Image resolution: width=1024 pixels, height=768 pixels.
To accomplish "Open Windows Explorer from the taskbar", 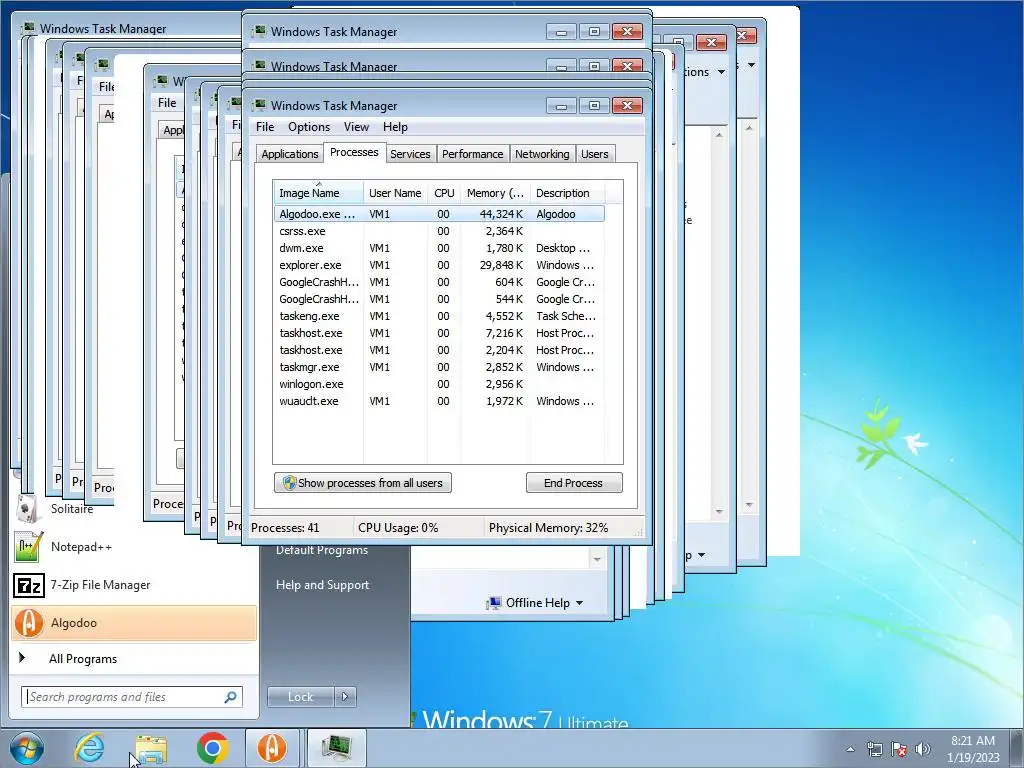I will click(151, 748).
